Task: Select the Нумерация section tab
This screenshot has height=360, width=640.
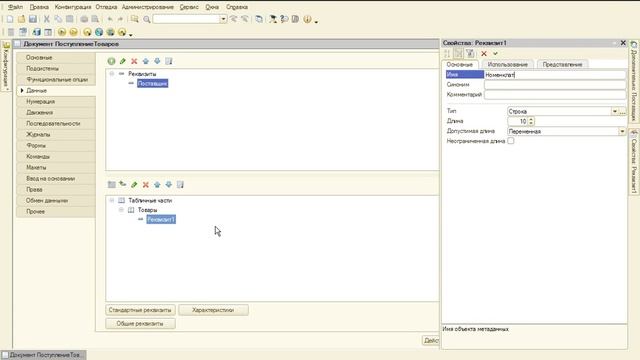Action: tap(56, 102)
